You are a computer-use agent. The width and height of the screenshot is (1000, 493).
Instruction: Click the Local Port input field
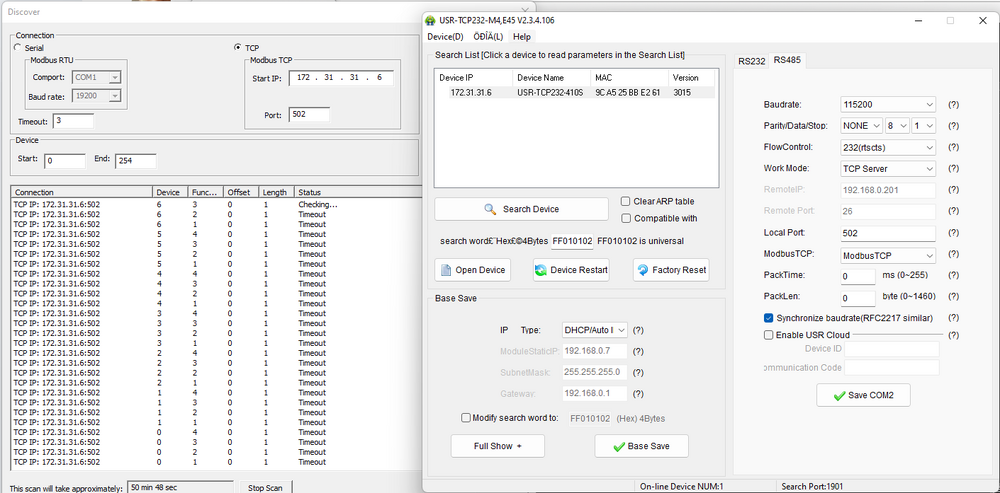pyautogui.click(x=887, y=233)
